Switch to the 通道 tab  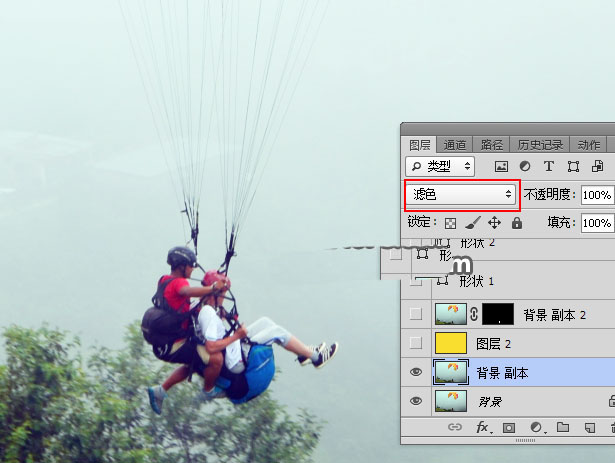point(455,144)
